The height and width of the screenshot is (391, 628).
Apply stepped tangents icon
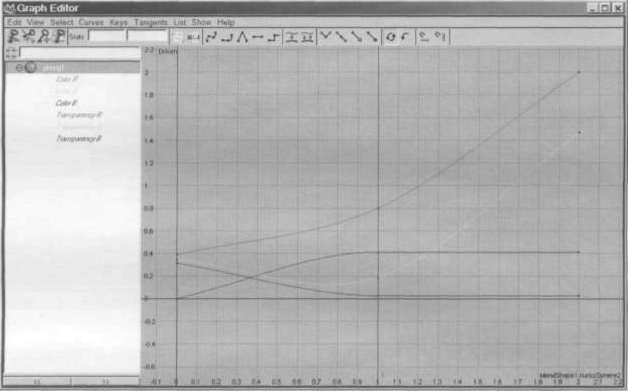click(274, 37)
